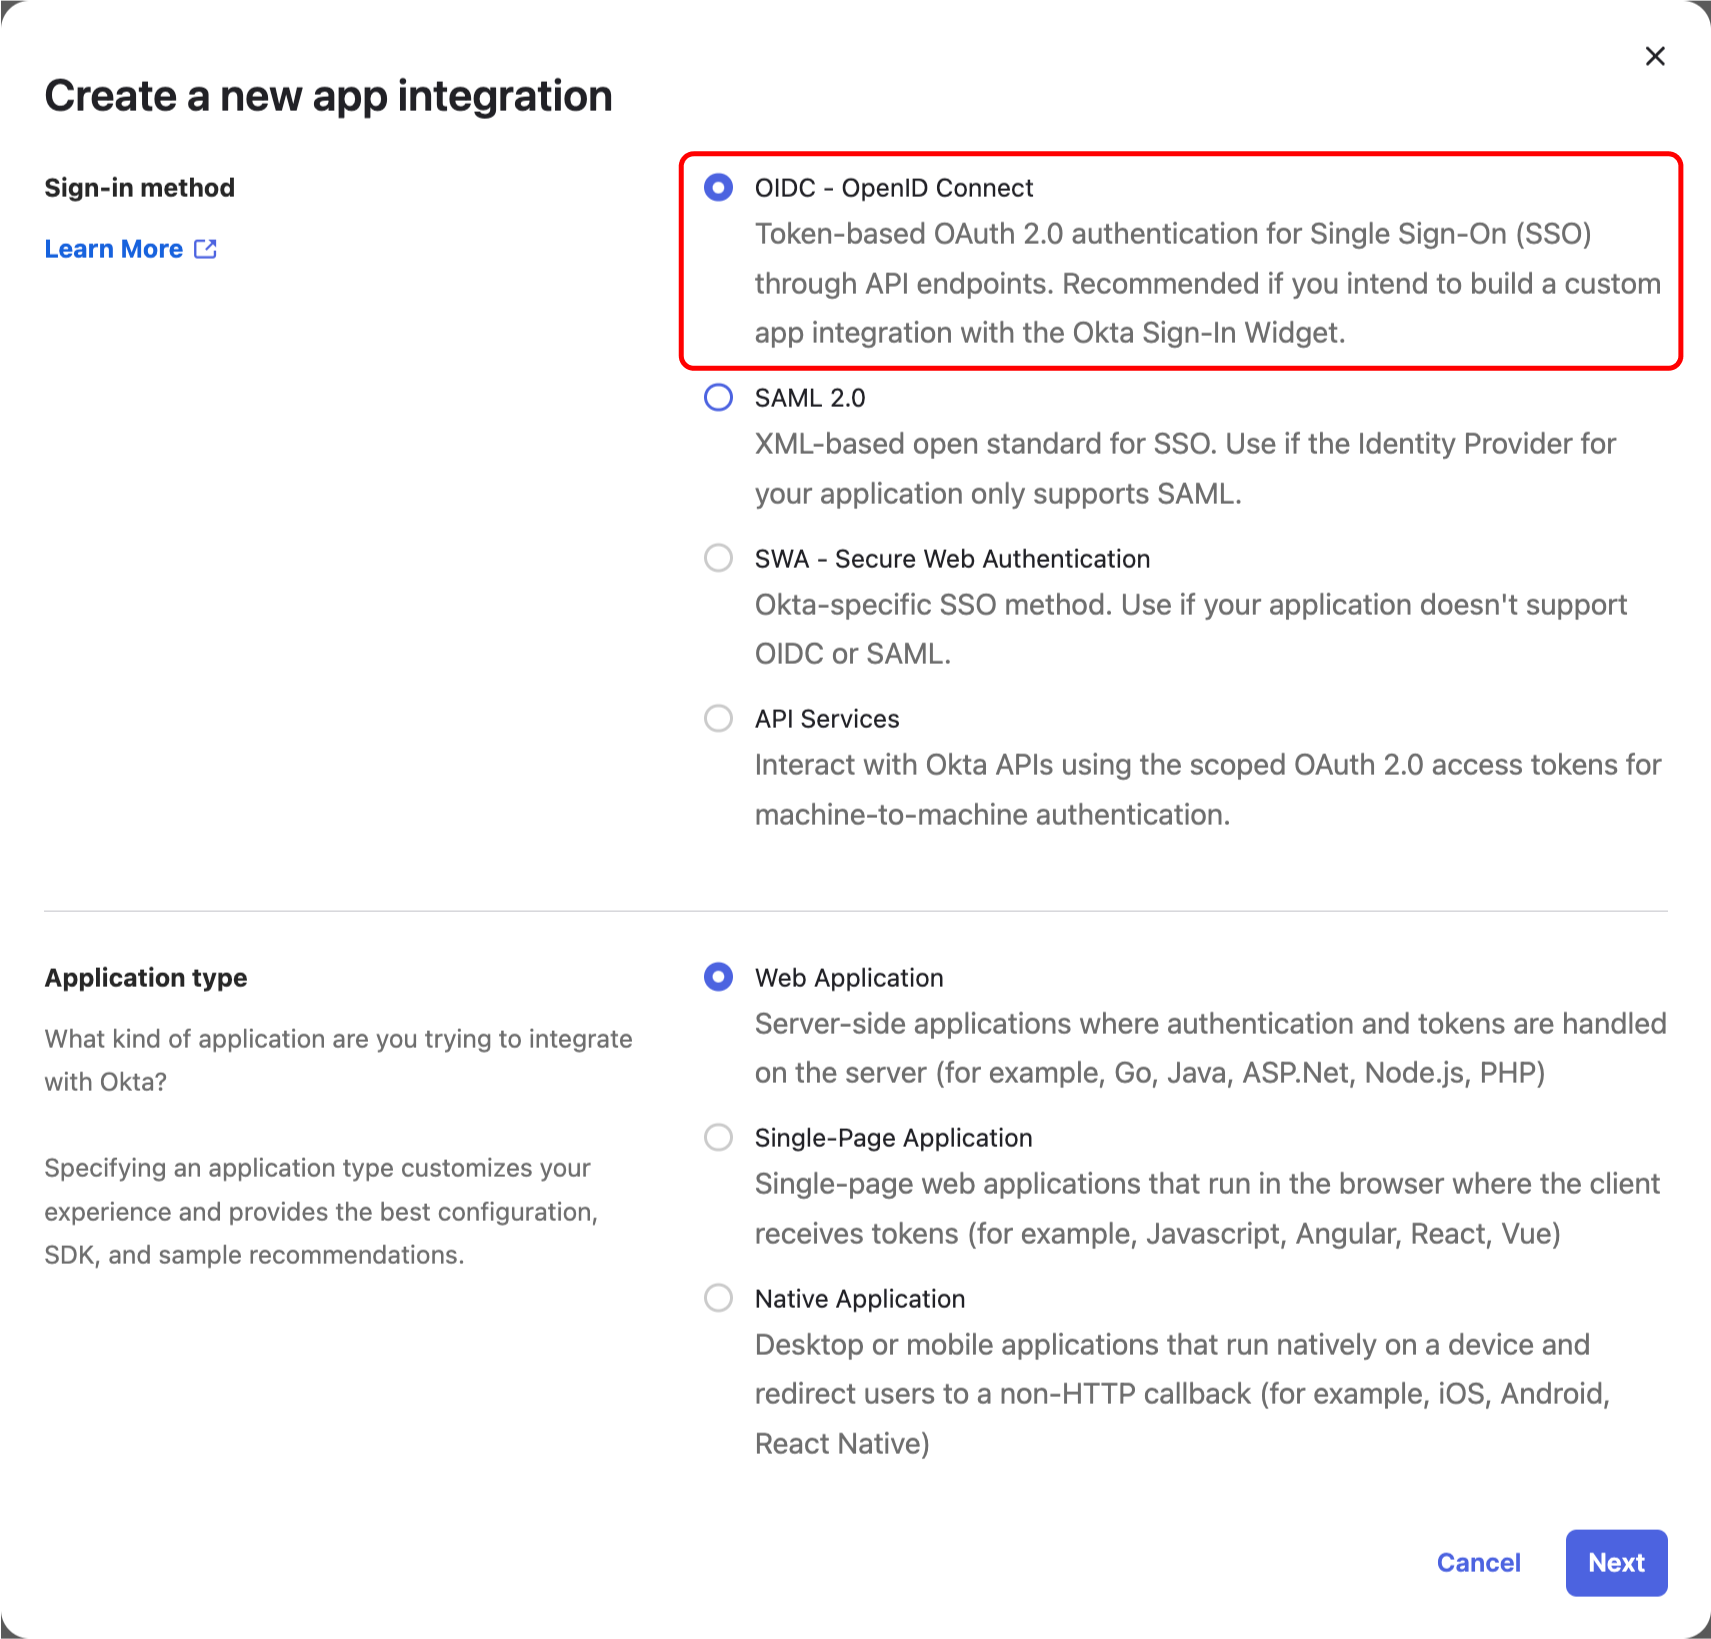Choose API Services sign-in method
1711x1639 pixels.
click(x=718, y=718)
